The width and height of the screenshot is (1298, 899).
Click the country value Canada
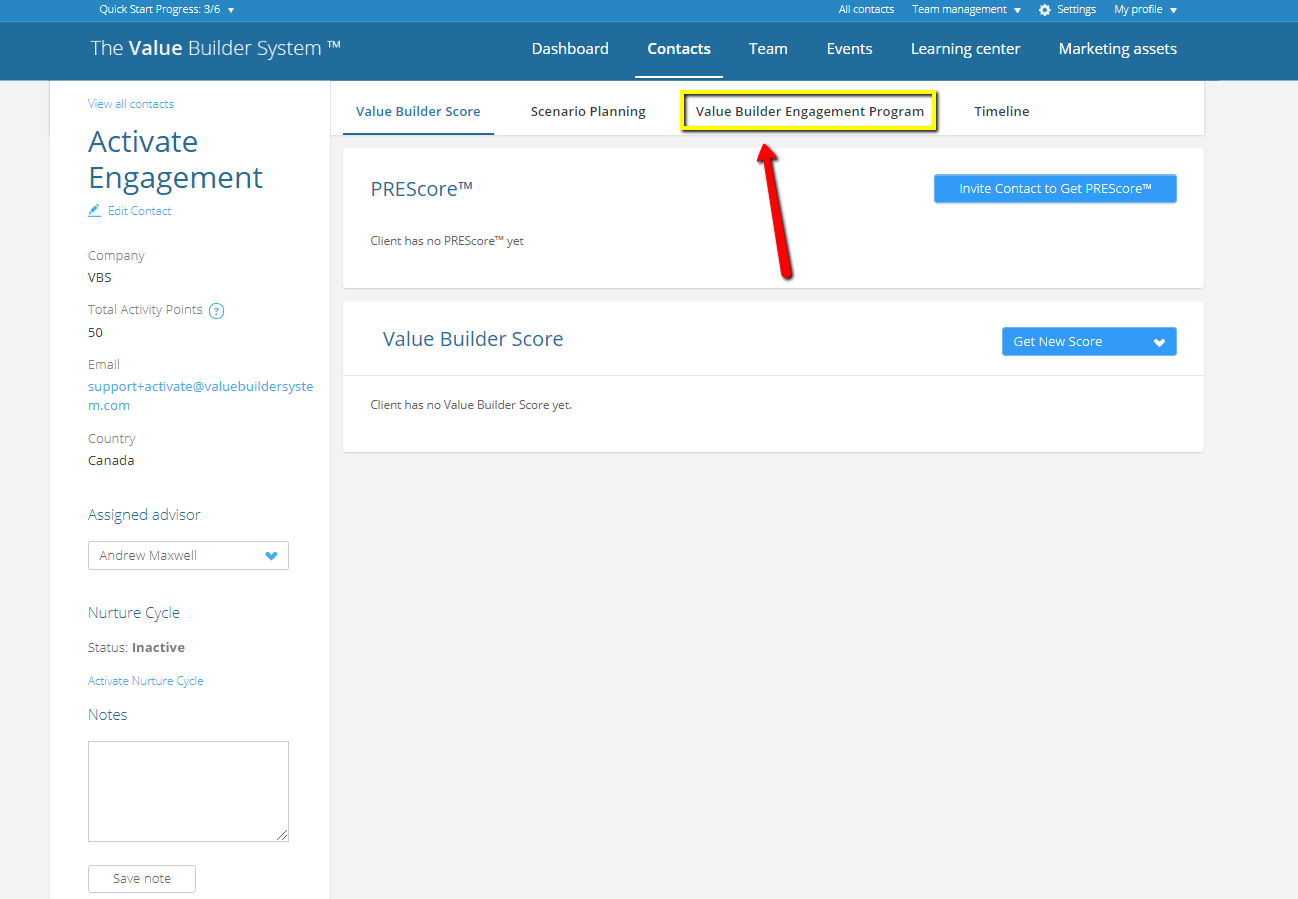point(111,461)
